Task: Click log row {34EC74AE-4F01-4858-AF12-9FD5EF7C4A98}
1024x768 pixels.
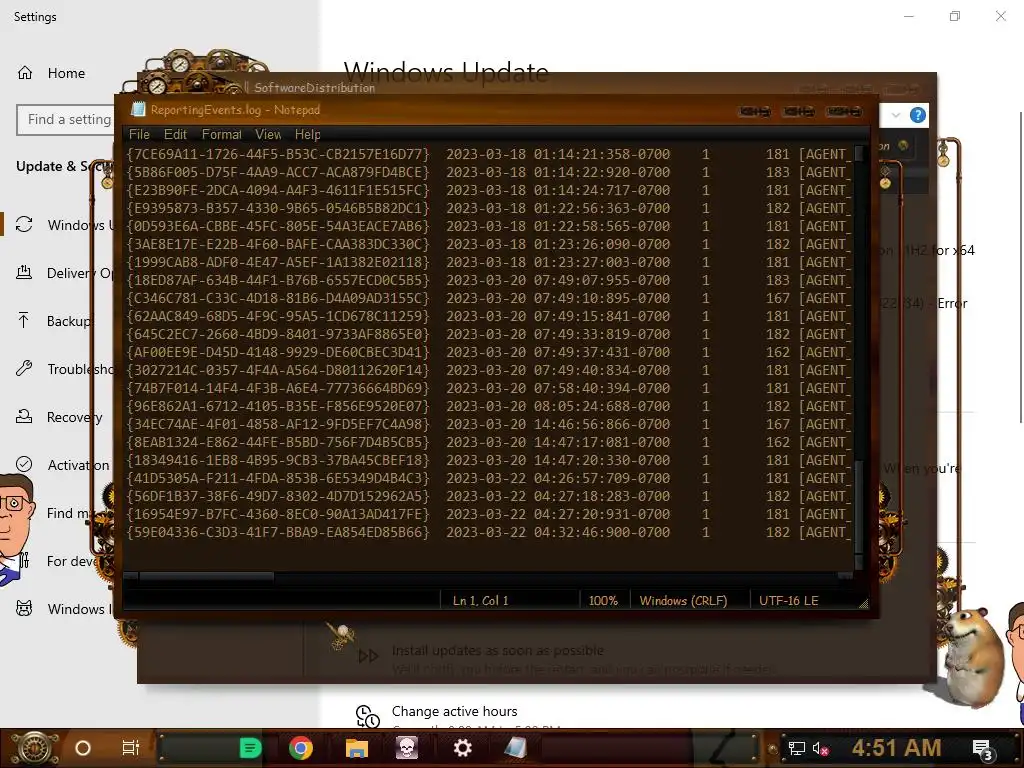Action: pyautogui.click(x=488, y=424)
